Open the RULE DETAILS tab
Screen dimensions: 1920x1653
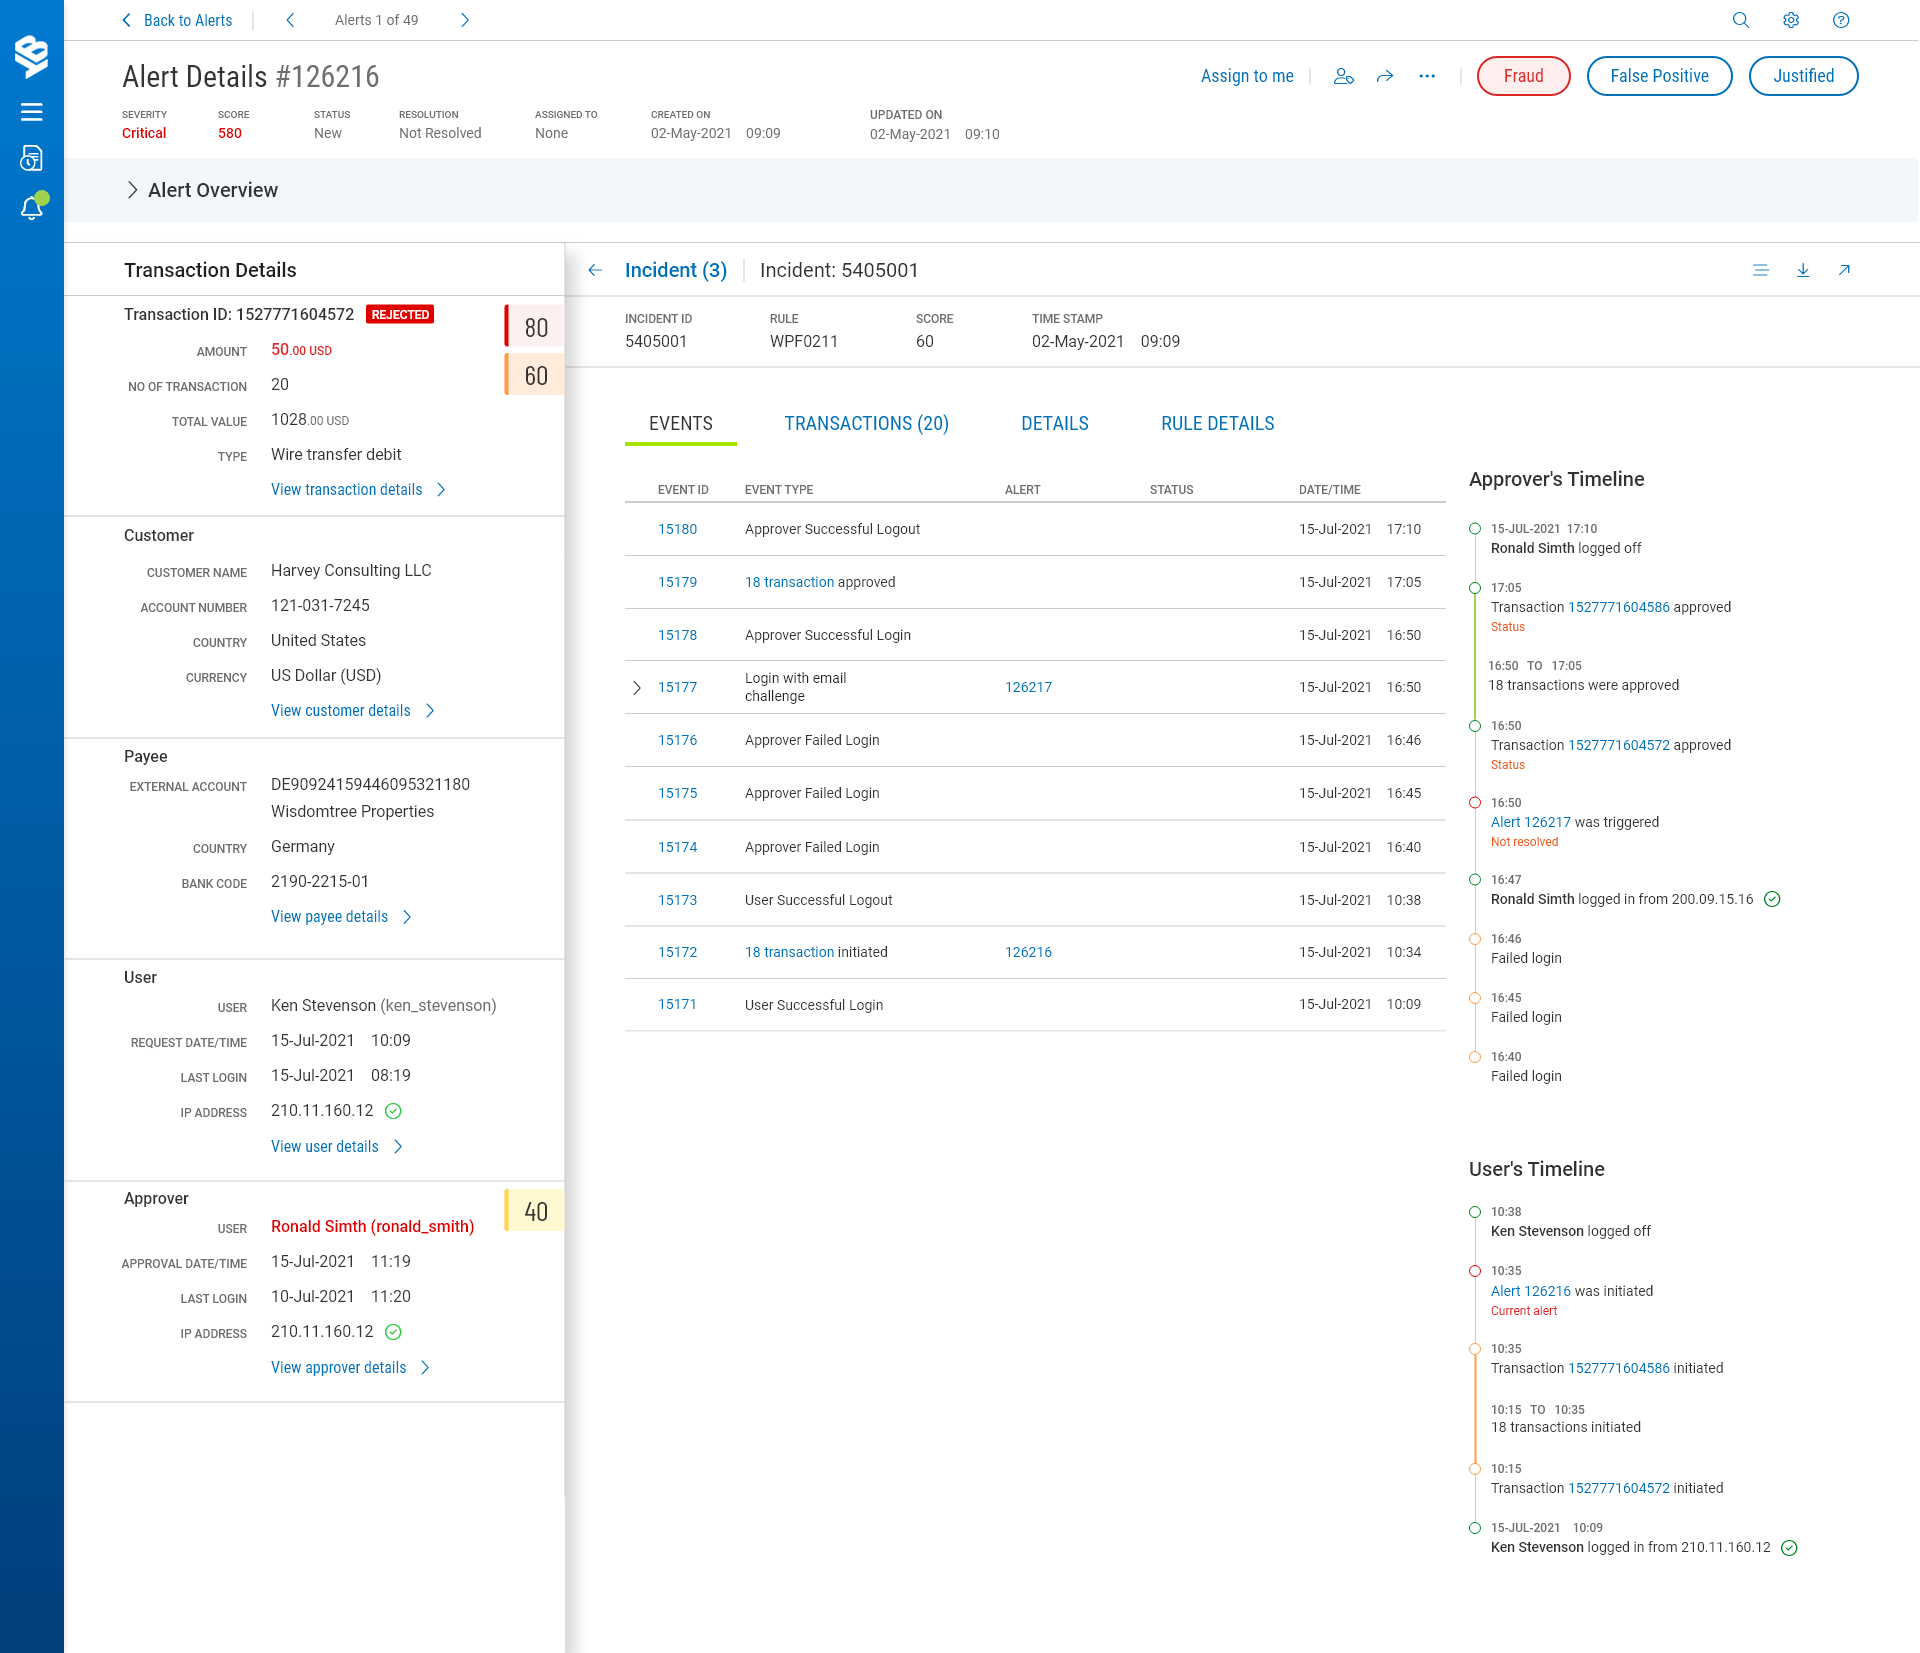click(1217, 424)
